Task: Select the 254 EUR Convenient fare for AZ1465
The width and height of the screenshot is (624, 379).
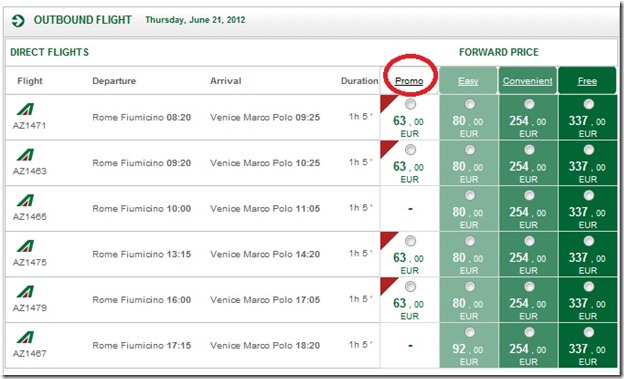Action: click(x=529, y=195)
